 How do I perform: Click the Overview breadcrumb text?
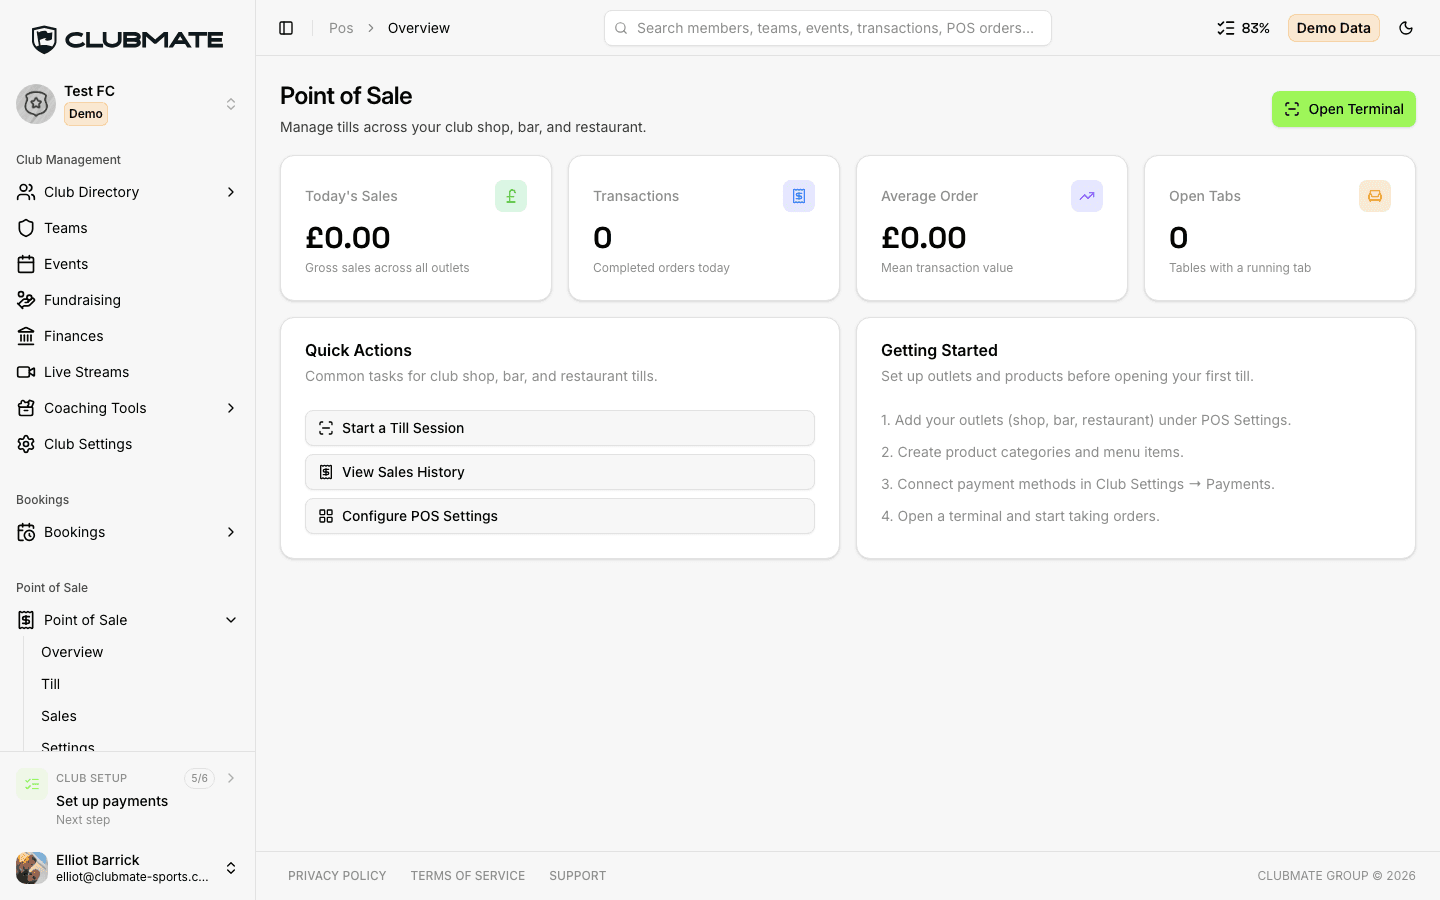[x=419, y=28]
